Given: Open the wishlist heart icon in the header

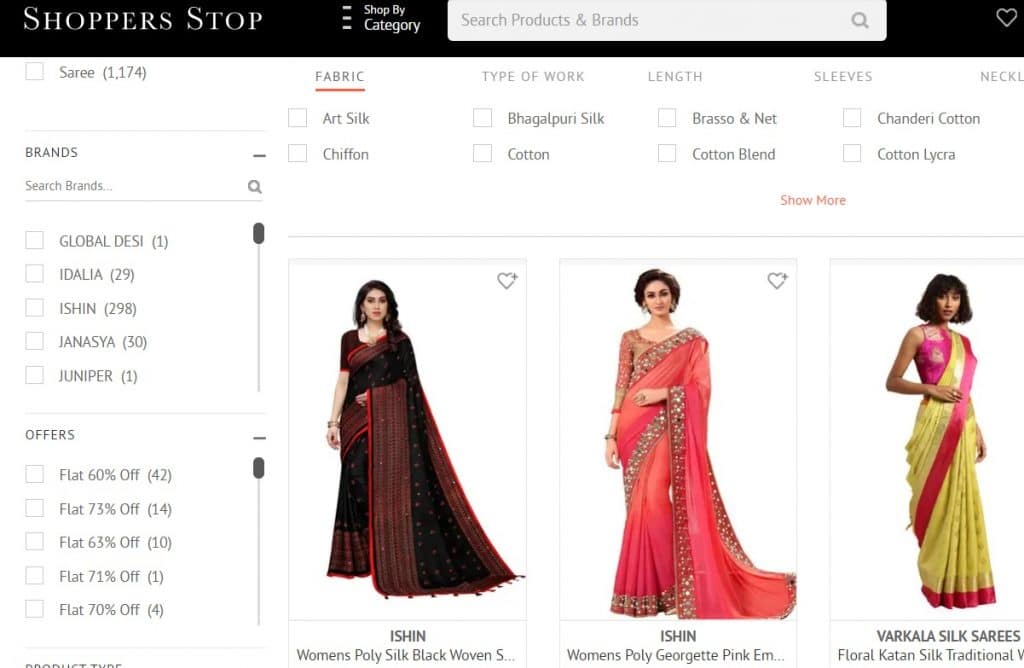Looking at the screenshot, I should [1007, 18].
